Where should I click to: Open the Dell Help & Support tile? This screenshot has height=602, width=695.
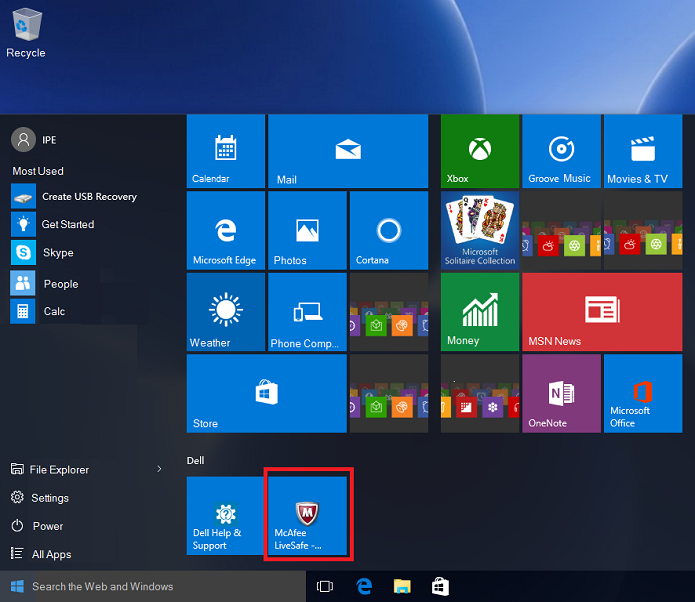tap(226, 516)
